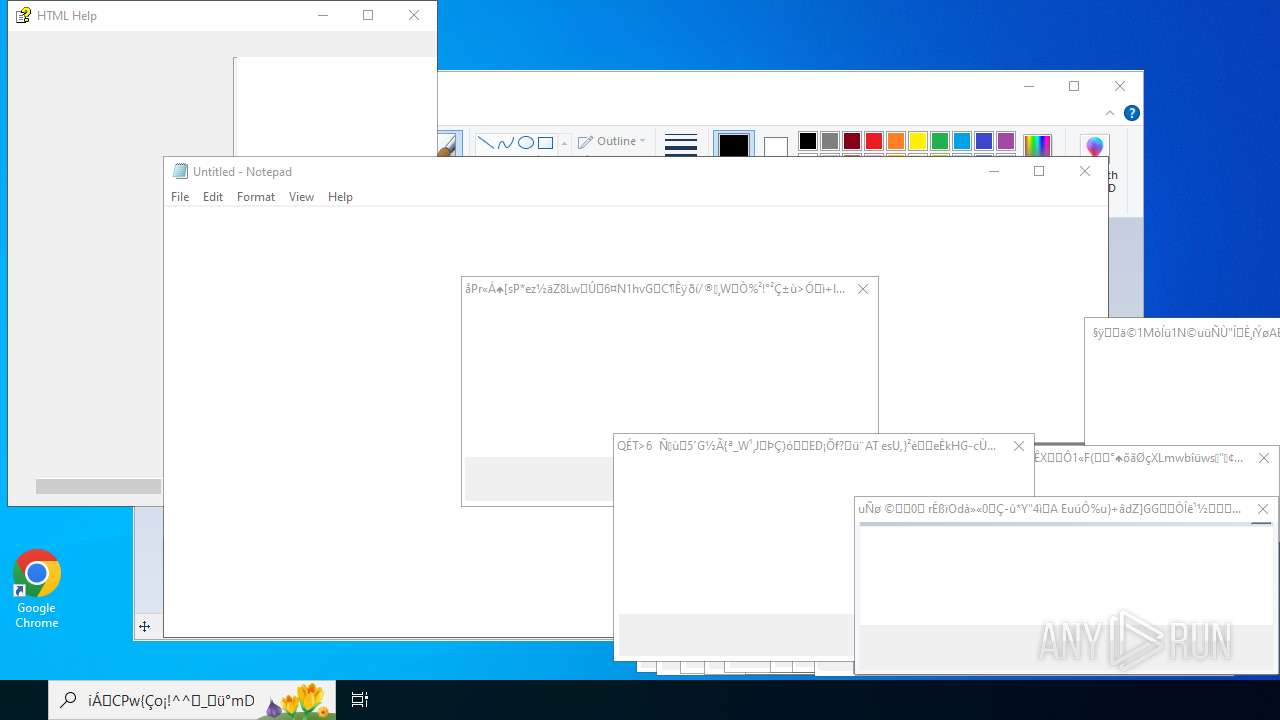Pick the green palette swatch
Viewport: 1280px width, 720px height.
pos(940,141)
